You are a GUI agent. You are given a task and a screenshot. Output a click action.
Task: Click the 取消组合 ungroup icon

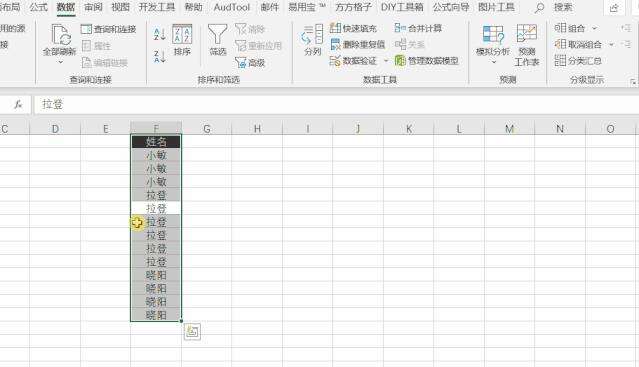click(x=560, y=44)
